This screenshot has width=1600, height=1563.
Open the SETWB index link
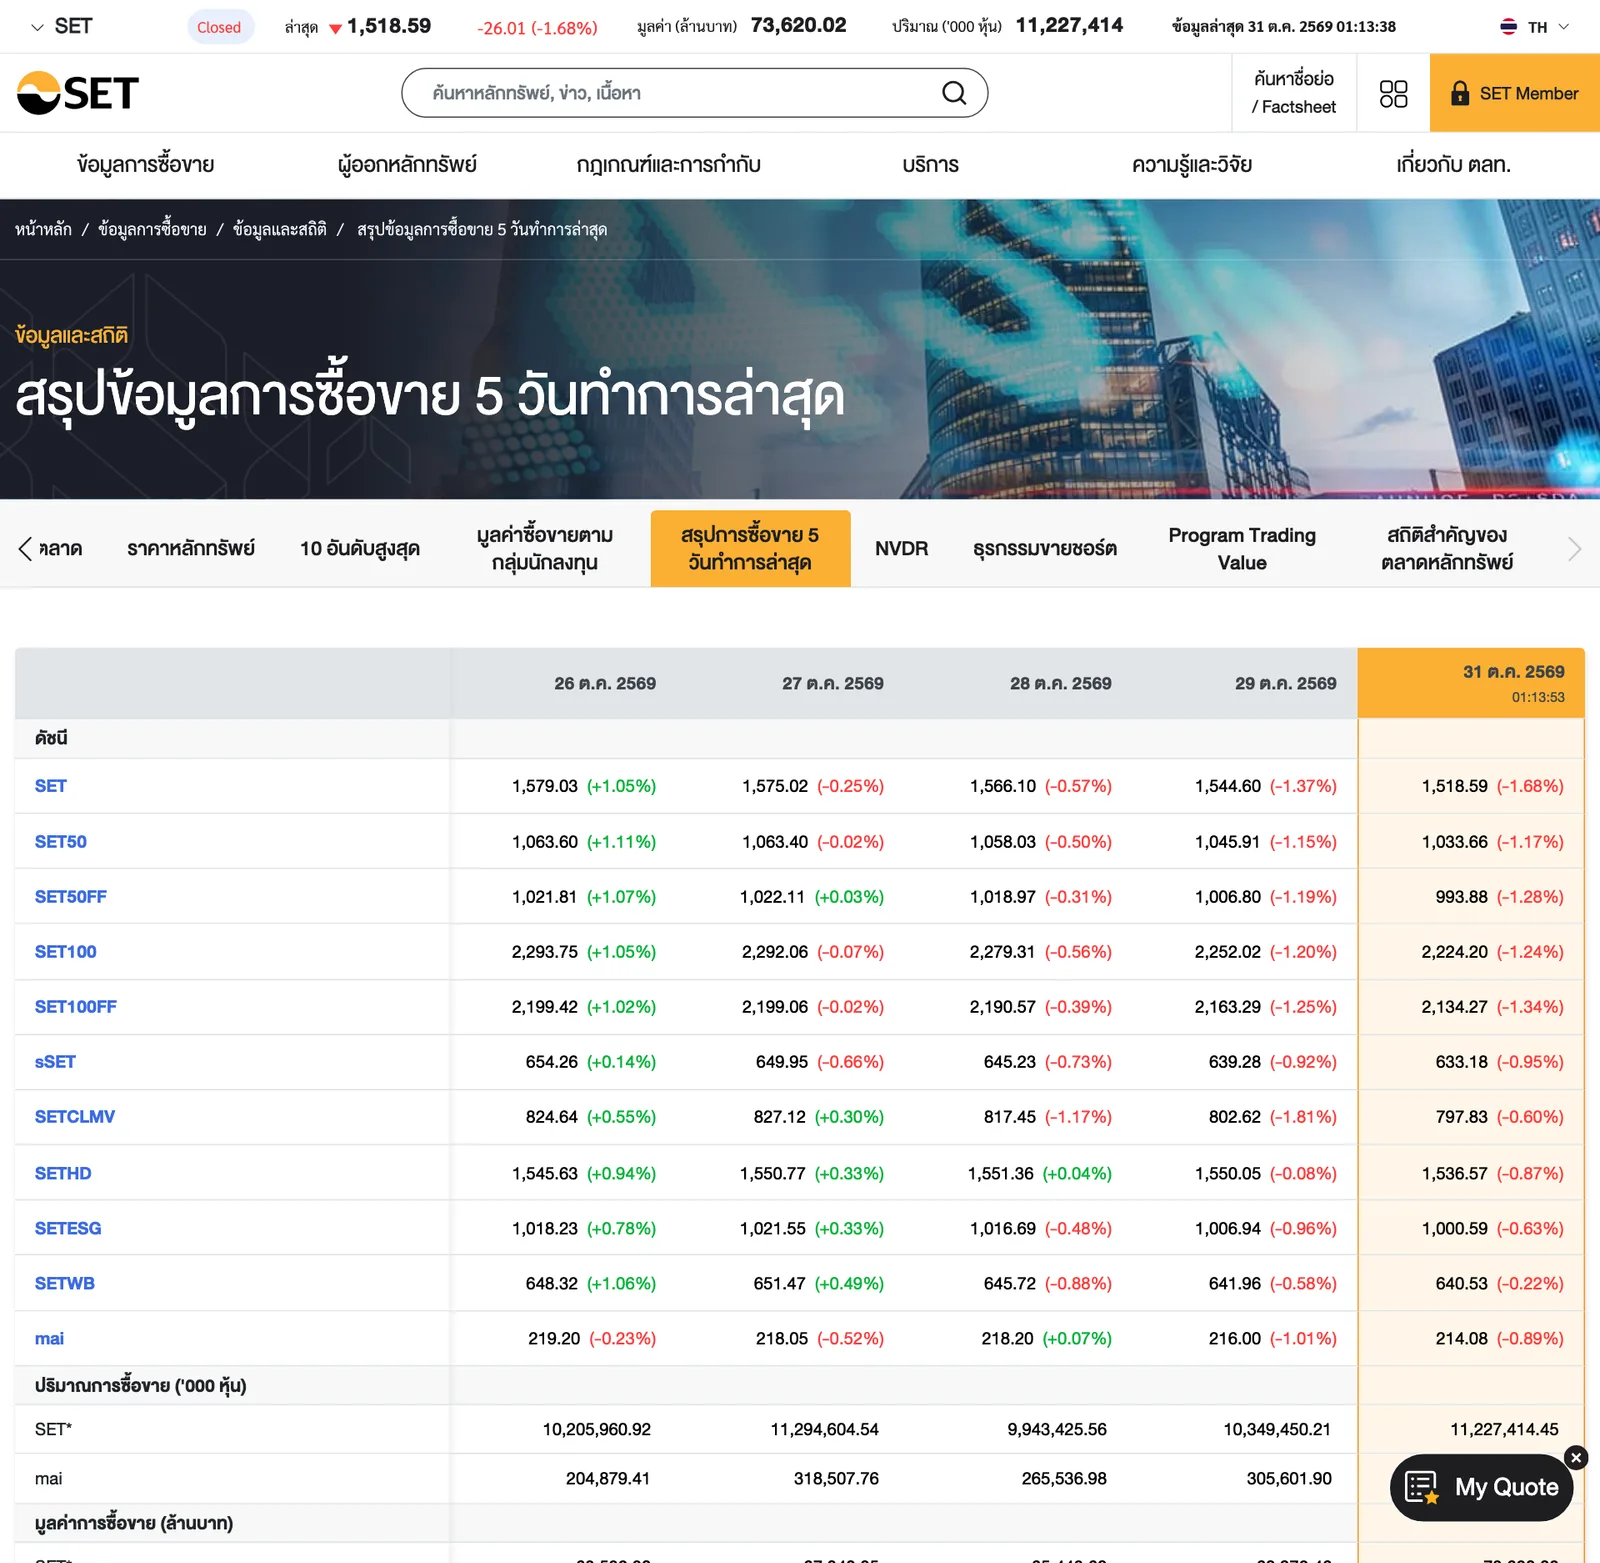tap(65, 1283)
